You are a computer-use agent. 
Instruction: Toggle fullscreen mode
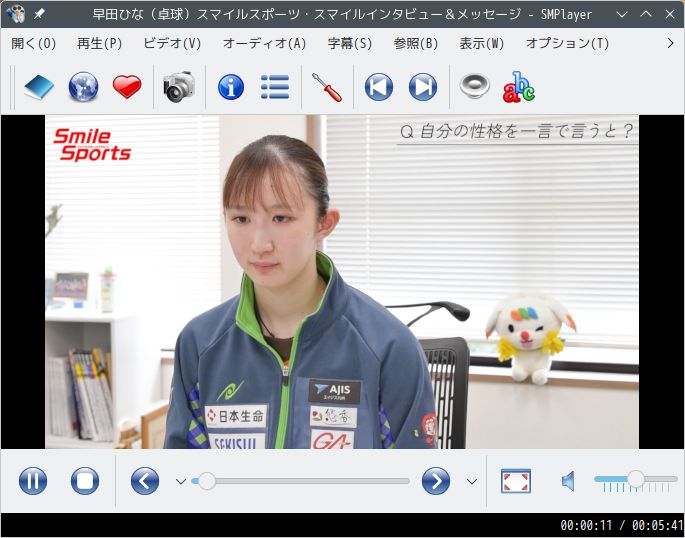click(x=515, y=481)
